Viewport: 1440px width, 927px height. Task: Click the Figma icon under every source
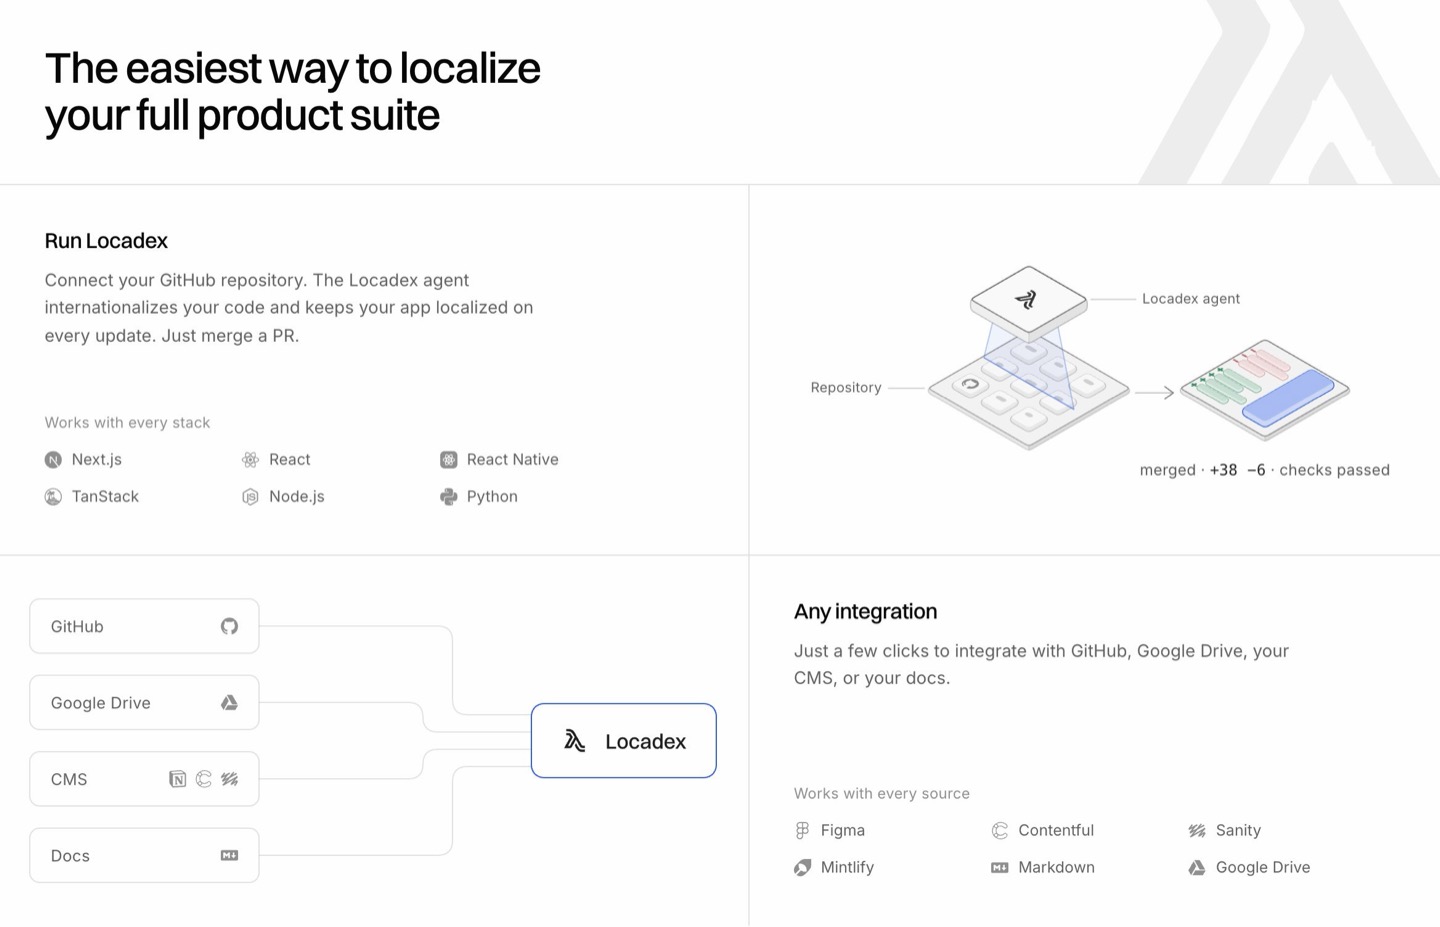802,831
